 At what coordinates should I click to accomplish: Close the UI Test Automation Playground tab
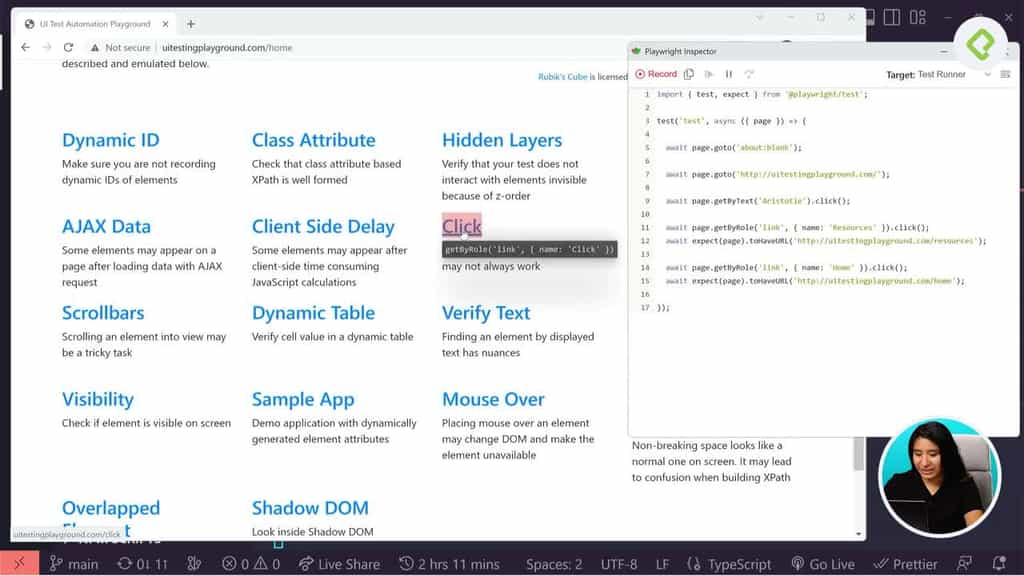pos(165,24)
